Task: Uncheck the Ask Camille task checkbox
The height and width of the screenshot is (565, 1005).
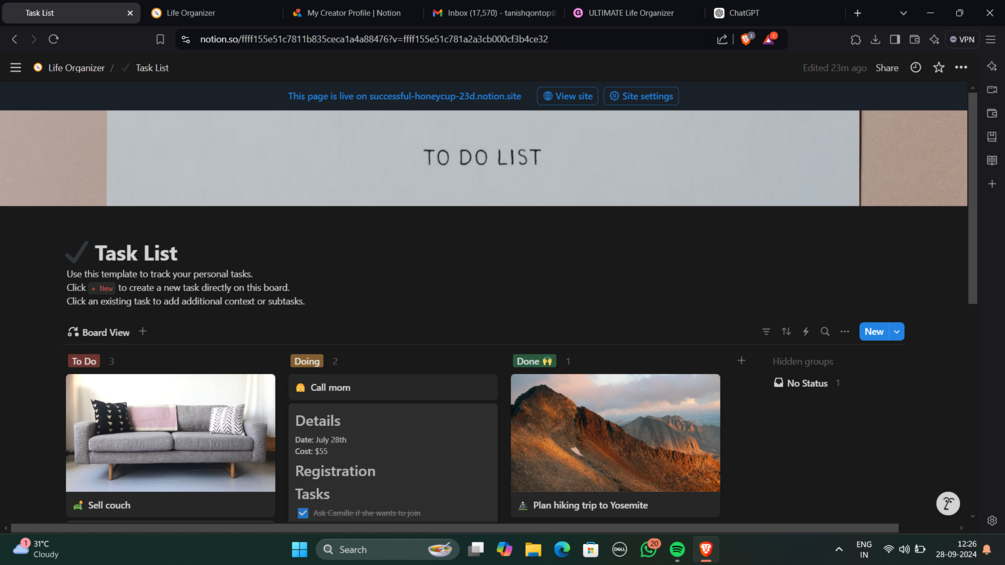Action: [303, 513]
